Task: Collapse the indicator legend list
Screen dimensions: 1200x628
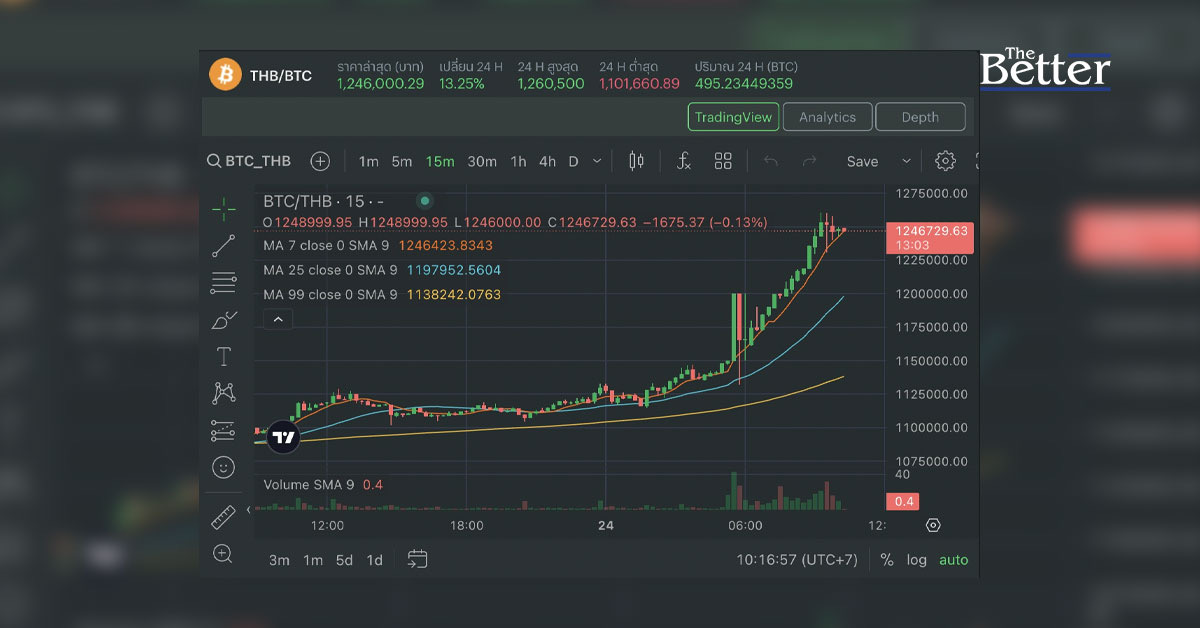Action: [278, 320]
